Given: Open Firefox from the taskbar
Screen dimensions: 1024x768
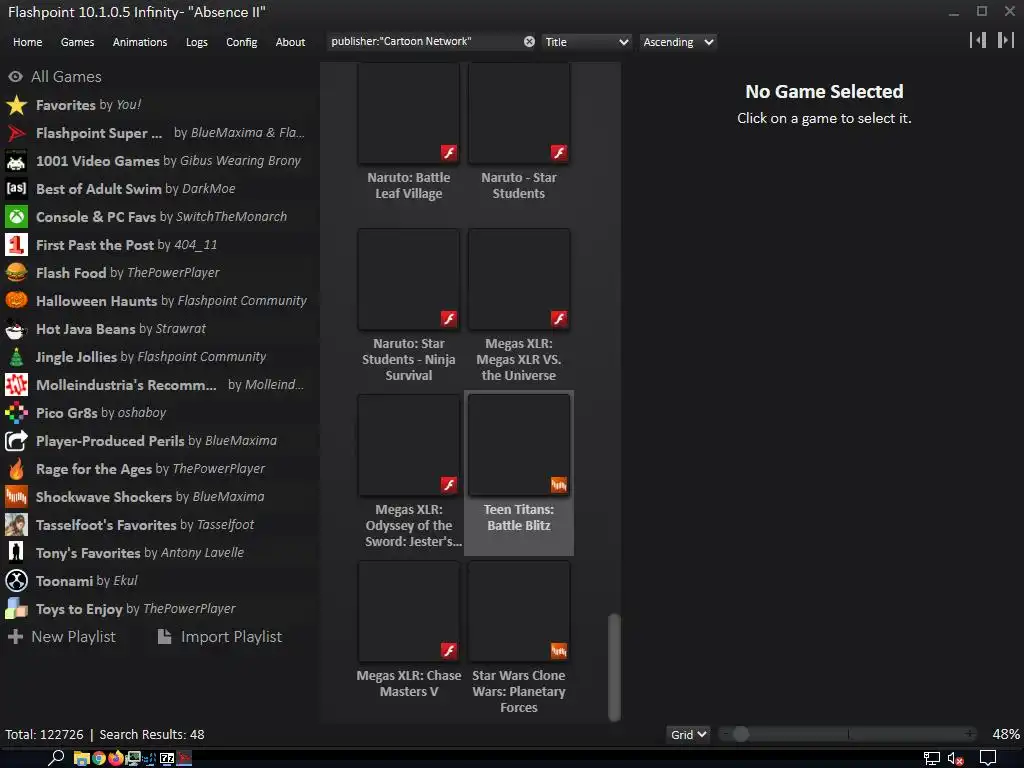Looking at the screenshot, I should [116, 758].
